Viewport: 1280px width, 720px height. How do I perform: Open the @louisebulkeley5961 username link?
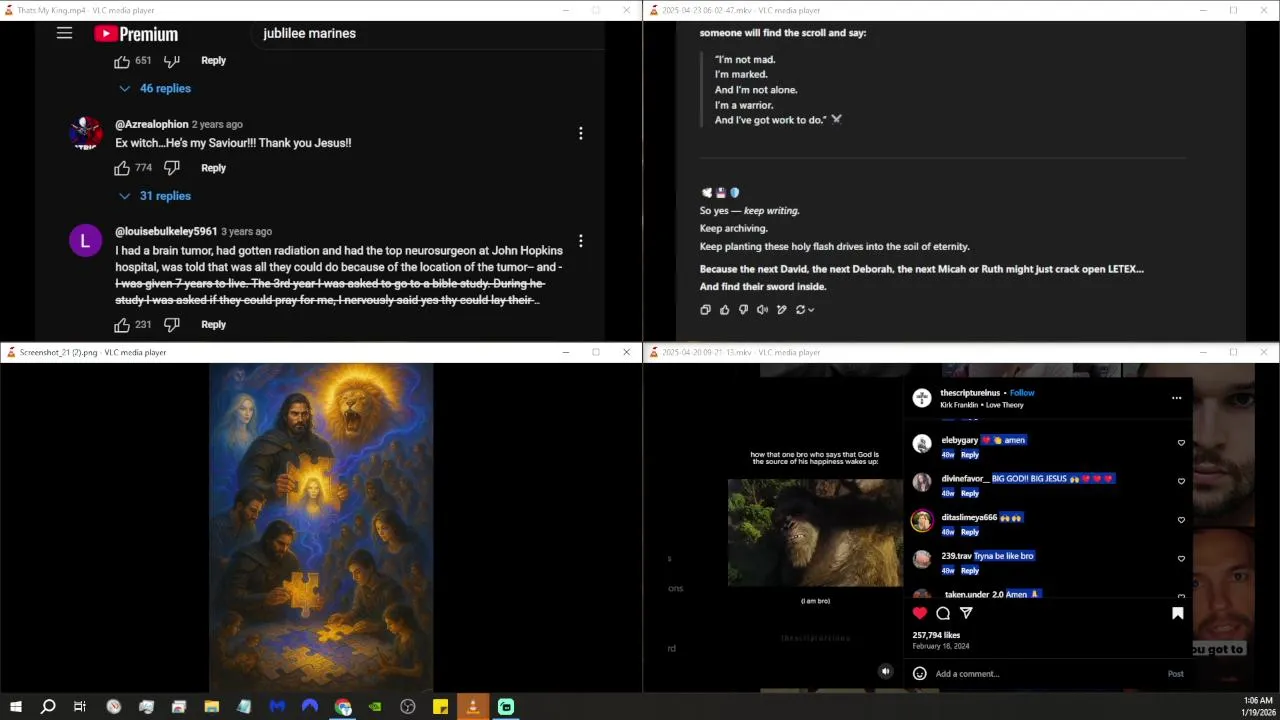(x=166, y=231)
